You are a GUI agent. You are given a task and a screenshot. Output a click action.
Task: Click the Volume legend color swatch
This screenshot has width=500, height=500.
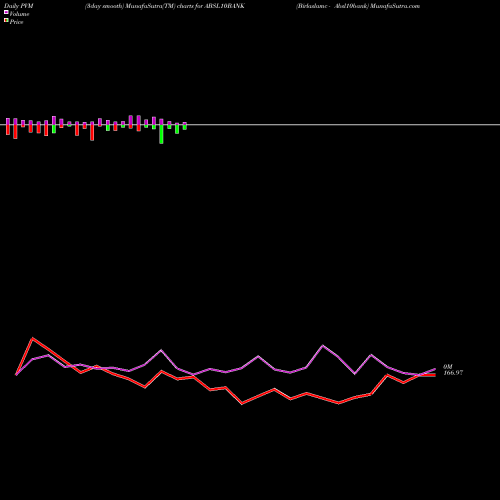point(6,12)
